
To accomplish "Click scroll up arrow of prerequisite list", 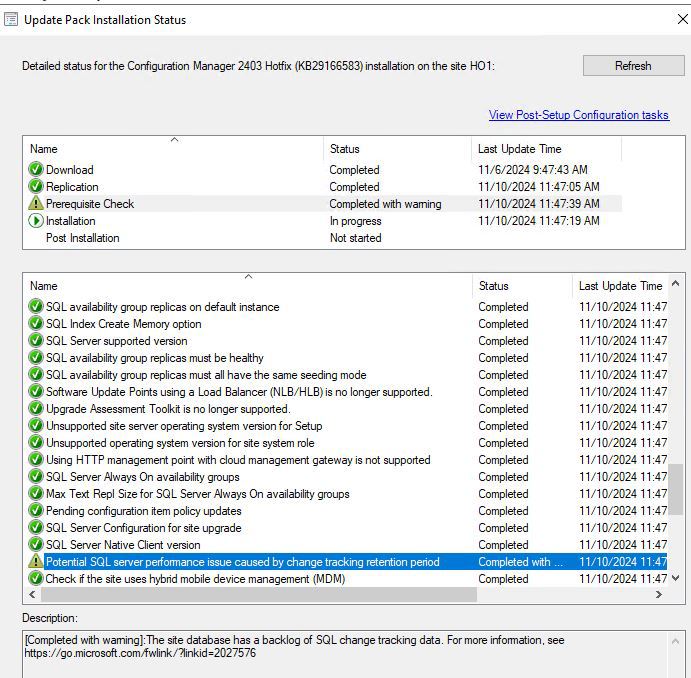I will [x=676, y=284].
